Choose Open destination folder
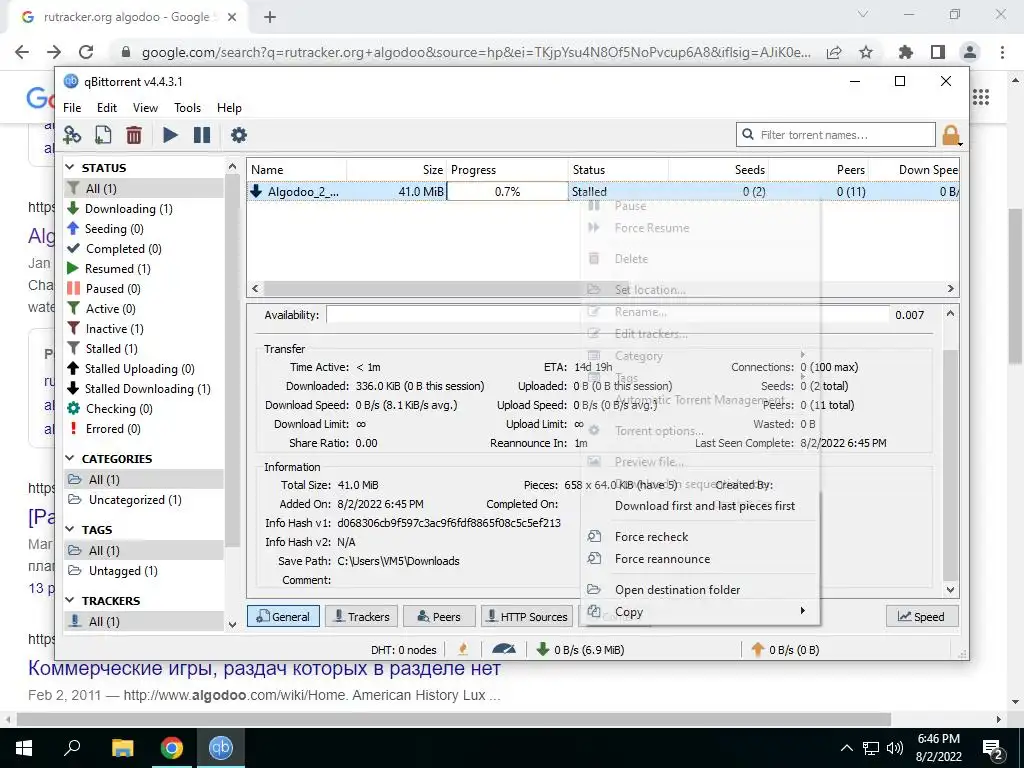 pos(699,590)
